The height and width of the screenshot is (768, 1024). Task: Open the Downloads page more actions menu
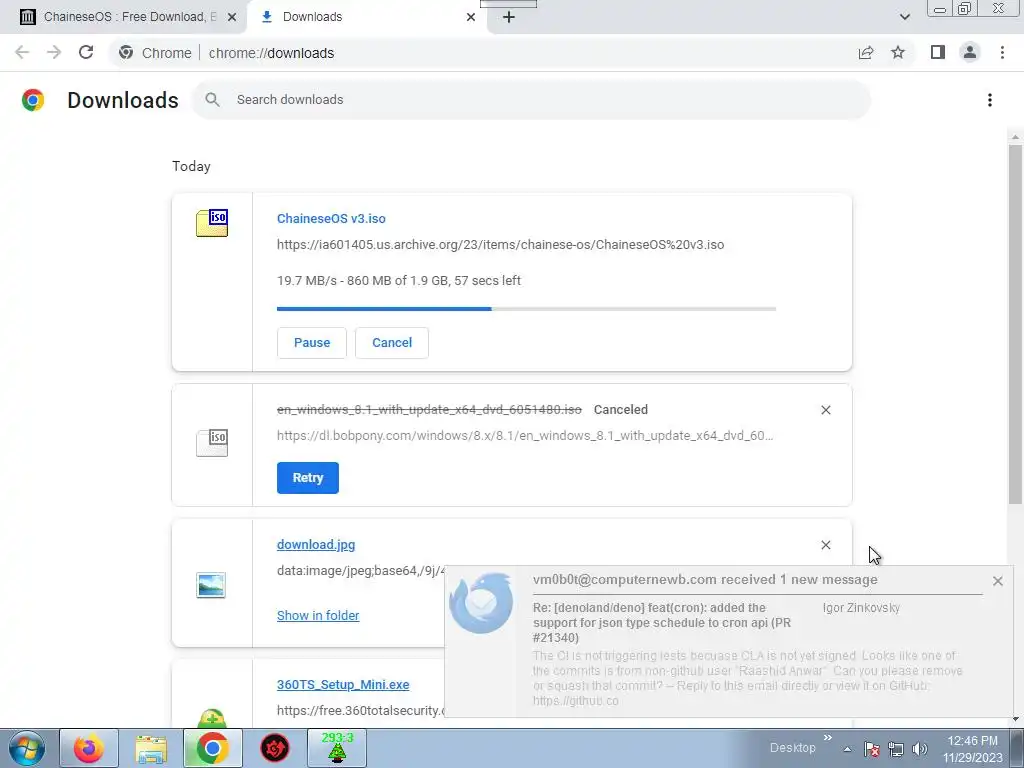pyautogui.click(x=989, y=100)
